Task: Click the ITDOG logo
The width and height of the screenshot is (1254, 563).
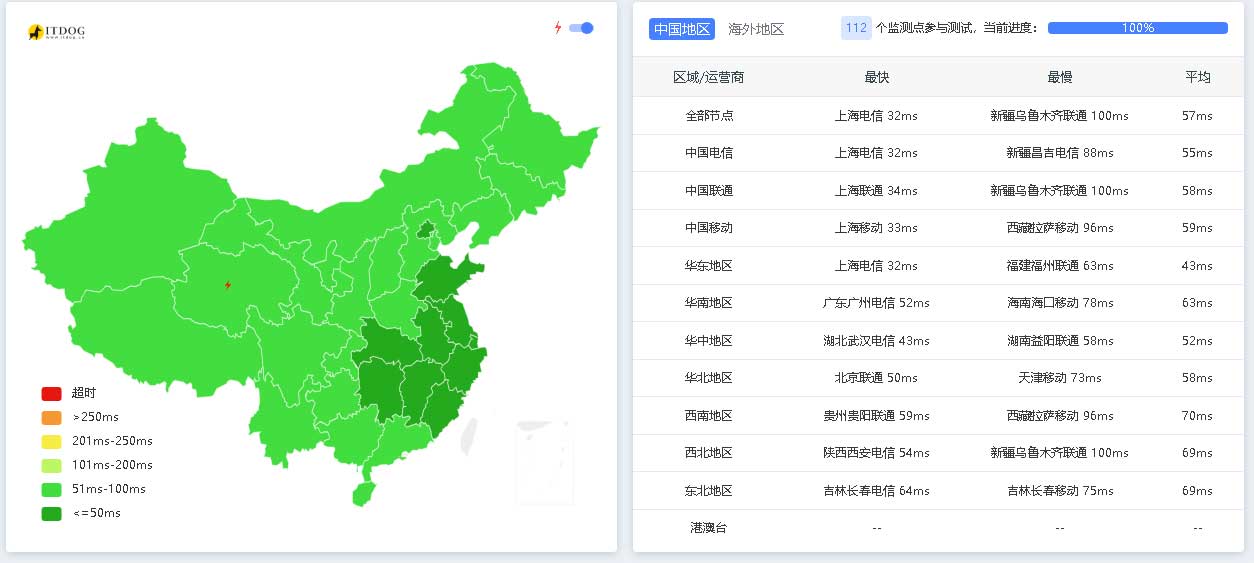Action: point(56,33)
